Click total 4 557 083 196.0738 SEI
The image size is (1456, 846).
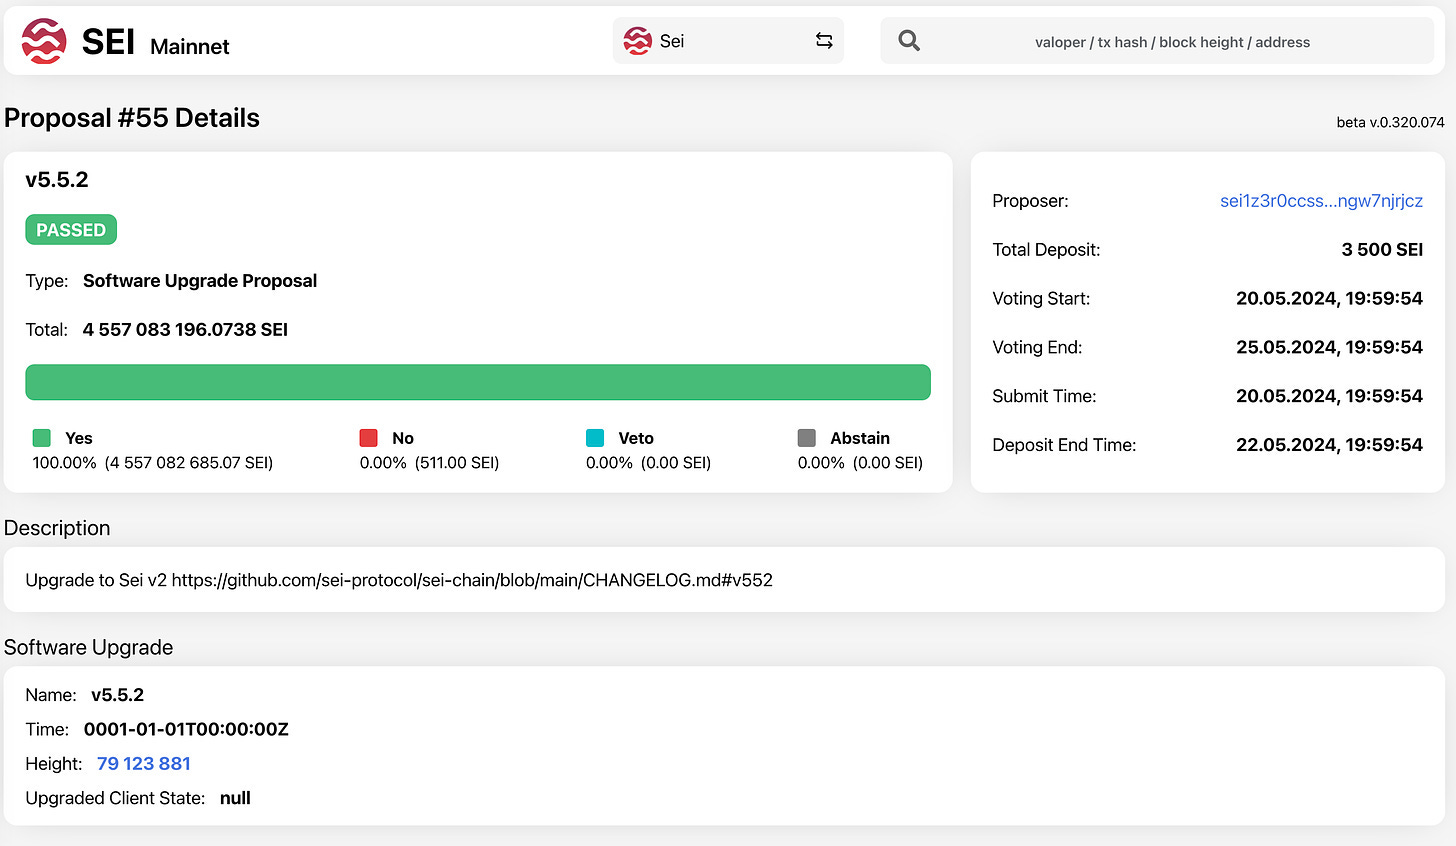click(x=185, y=330)
